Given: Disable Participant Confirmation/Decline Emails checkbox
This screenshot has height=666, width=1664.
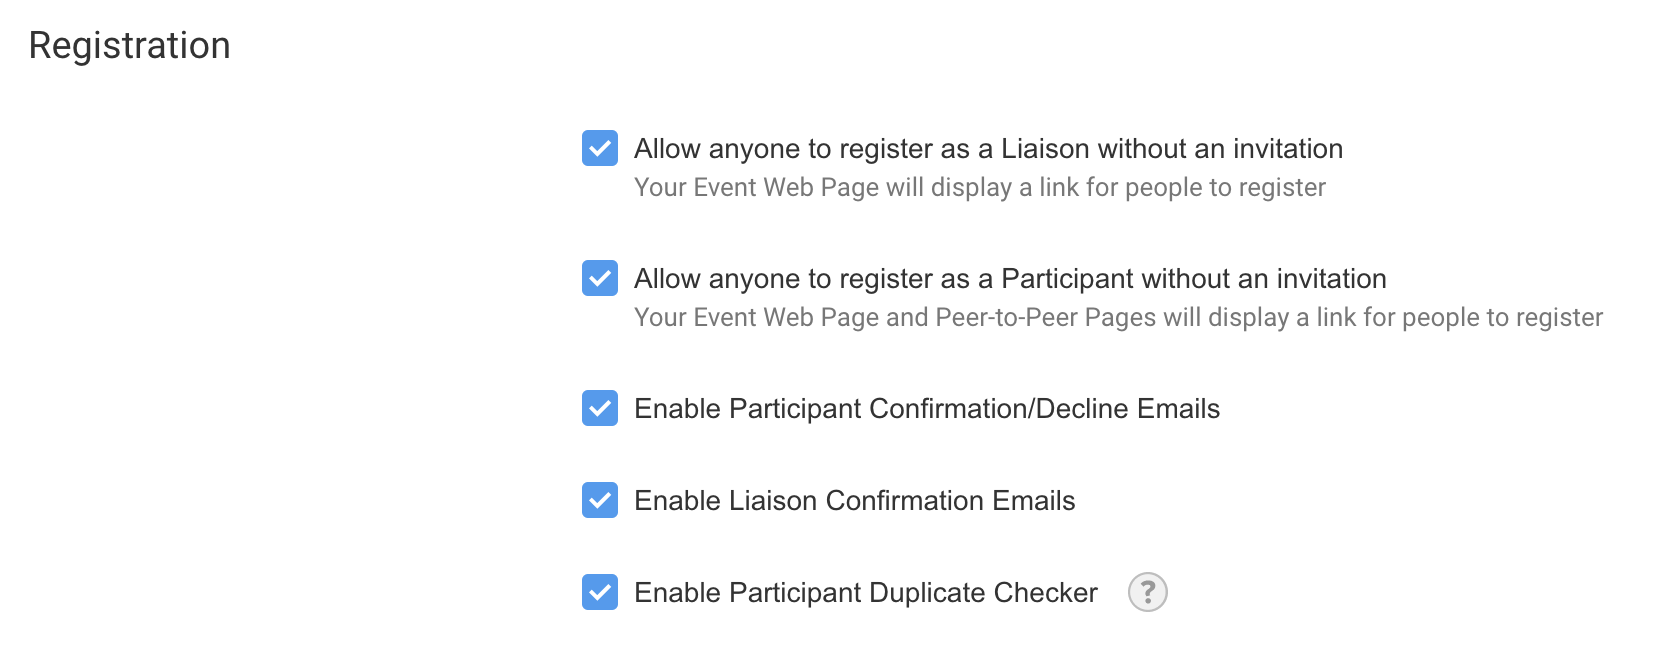Looking at the screenshot, I should (600, 409).
